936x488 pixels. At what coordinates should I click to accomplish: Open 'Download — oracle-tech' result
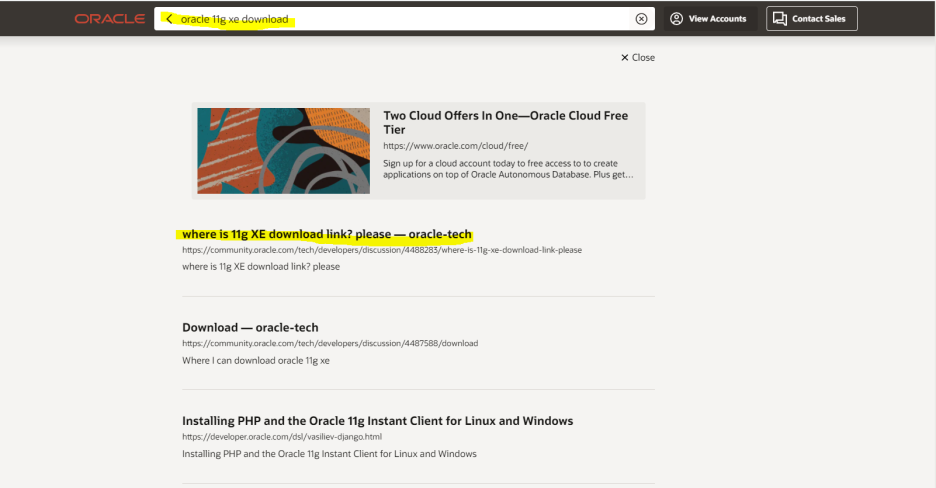[x=250, y=328]
